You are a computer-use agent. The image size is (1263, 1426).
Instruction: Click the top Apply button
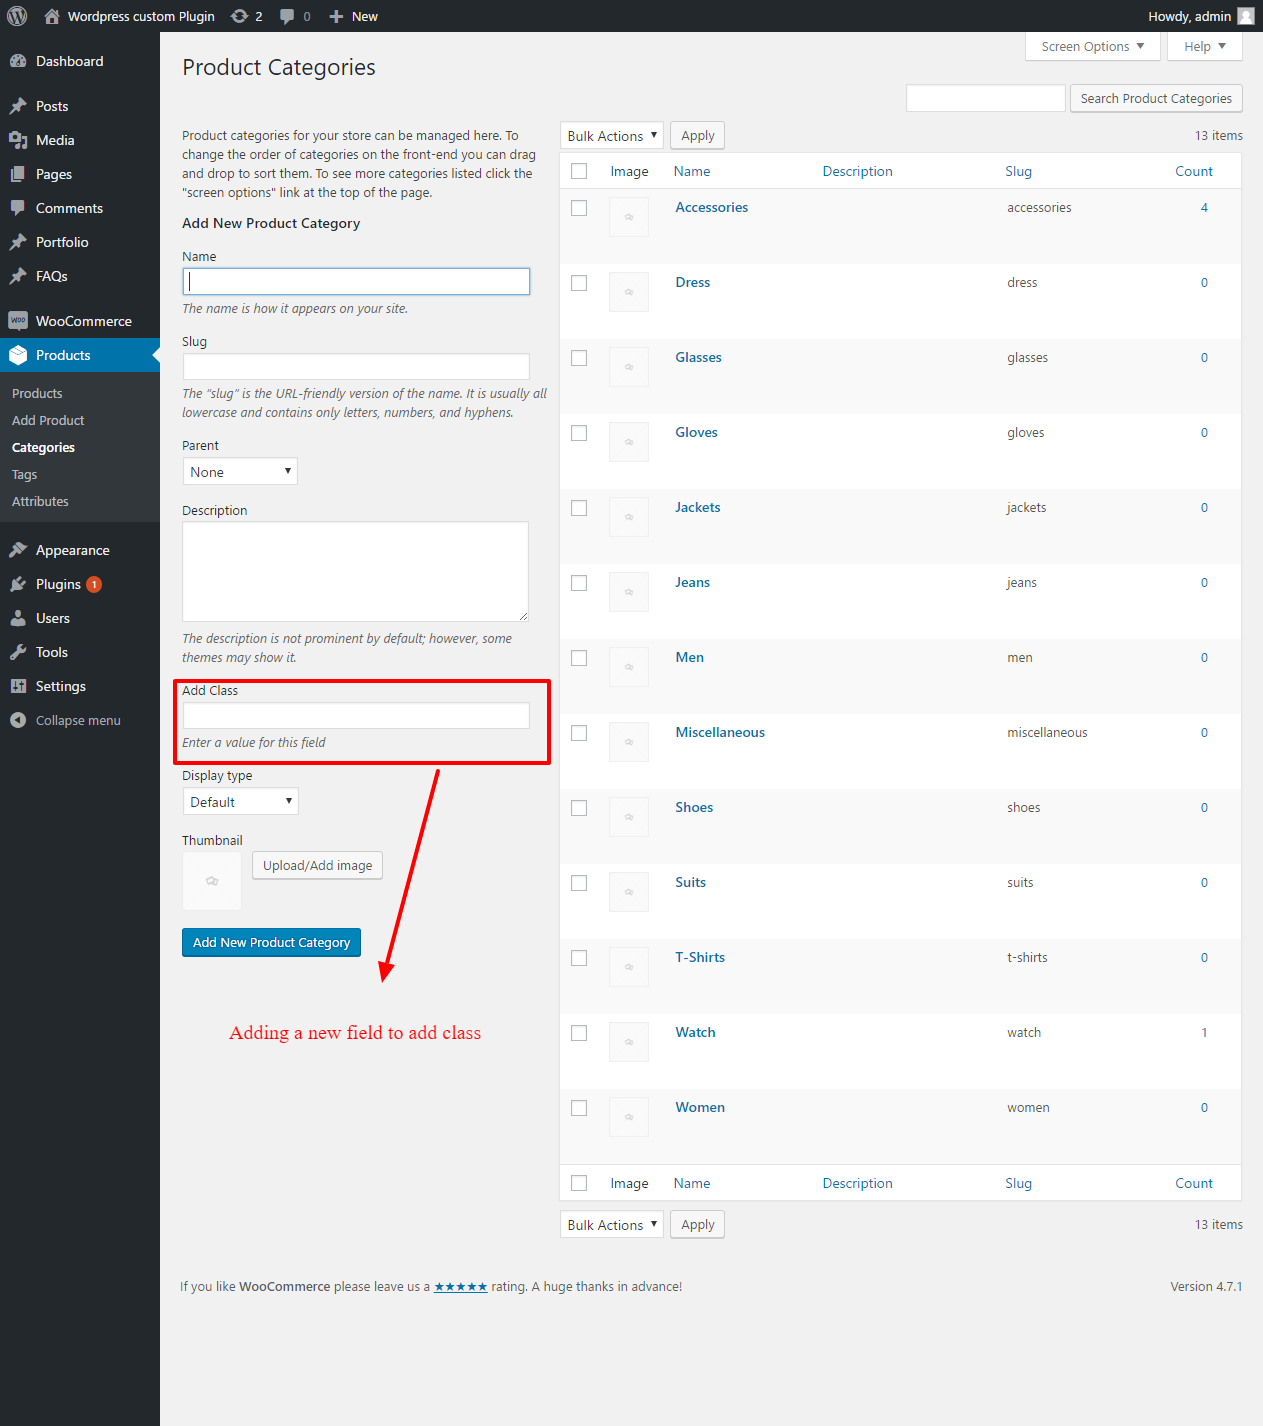tap(698, 136)
